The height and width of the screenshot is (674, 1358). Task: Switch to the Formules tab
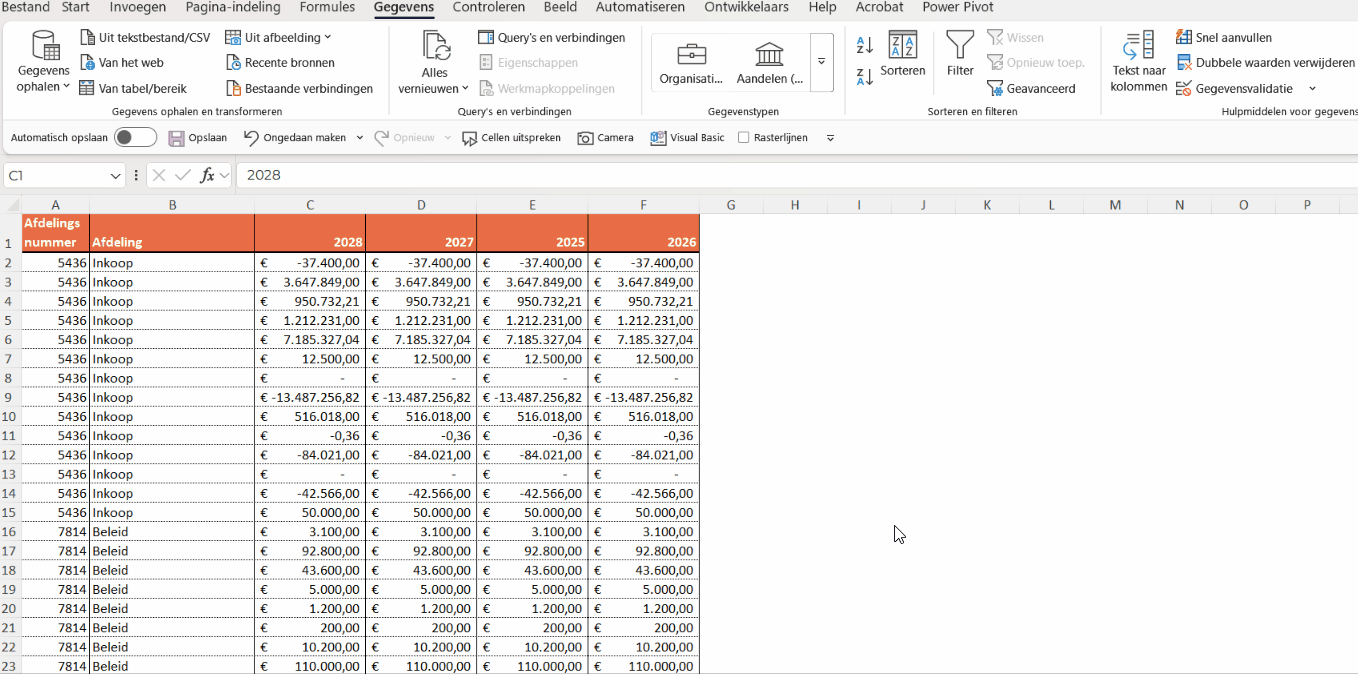(327, 8)
